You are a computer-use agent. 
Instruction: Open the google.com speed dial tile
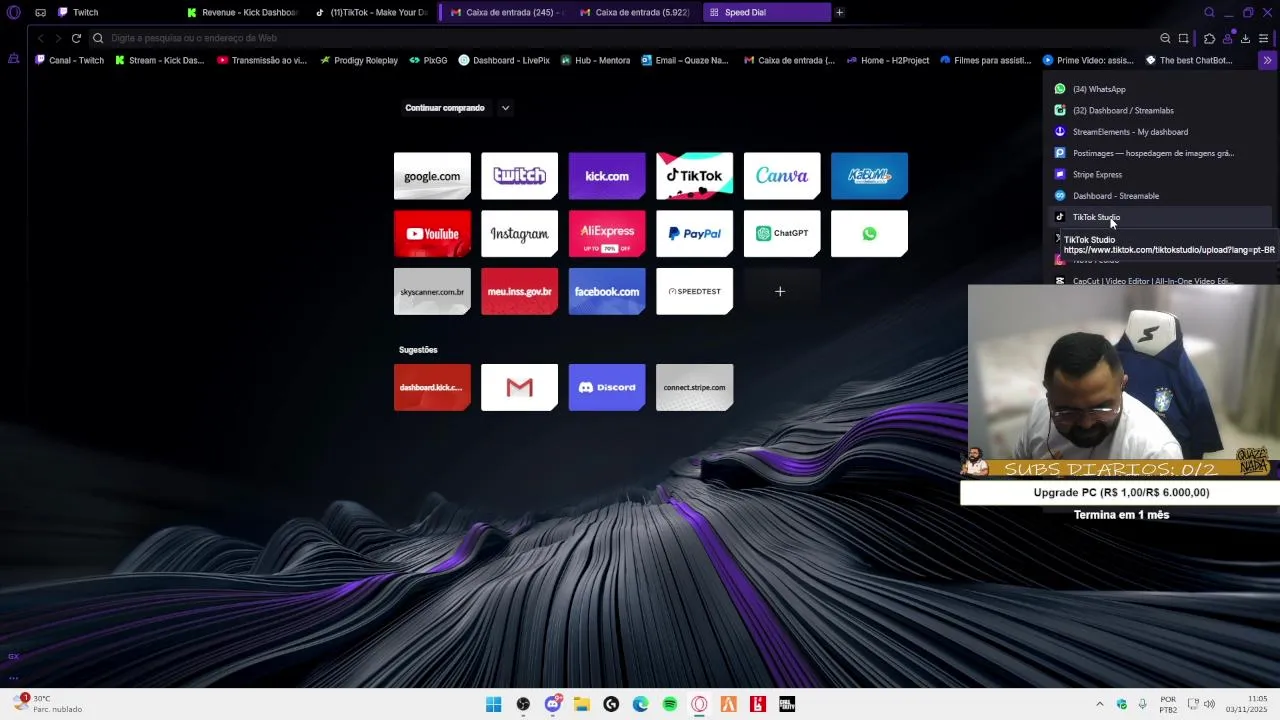[x=432, y=176]
